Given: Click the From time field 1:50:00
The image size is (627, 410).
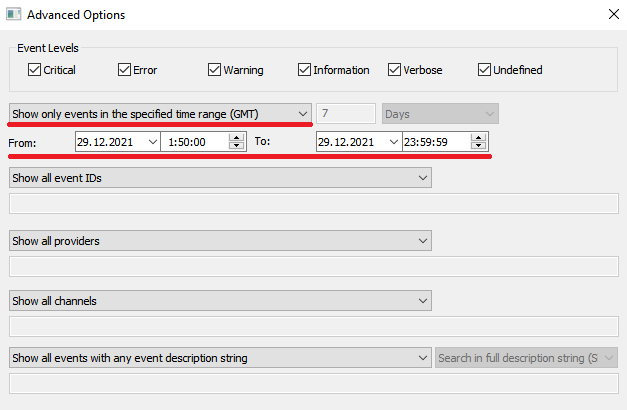Looking at the screenshot, I should (x=195, y=142).
